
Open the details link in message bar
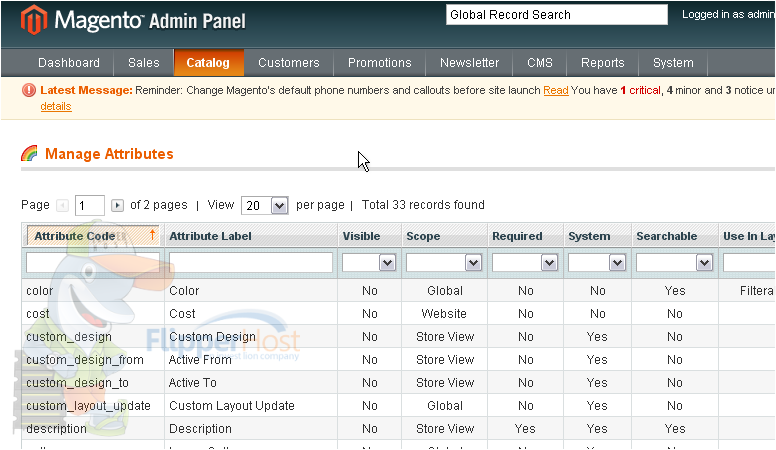[x=56, y=106]
